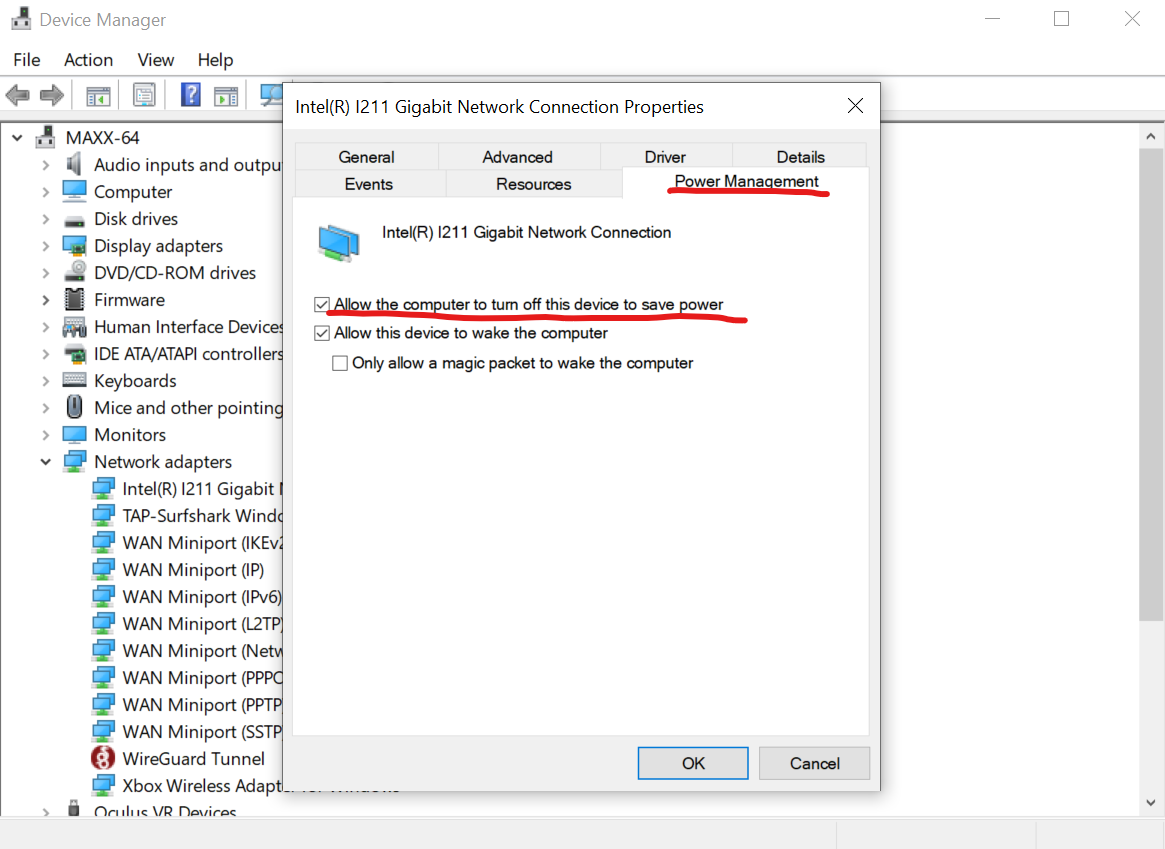
Task: Click the TAP-Surfshark adapter icon
Action: (x=103, y=515)
